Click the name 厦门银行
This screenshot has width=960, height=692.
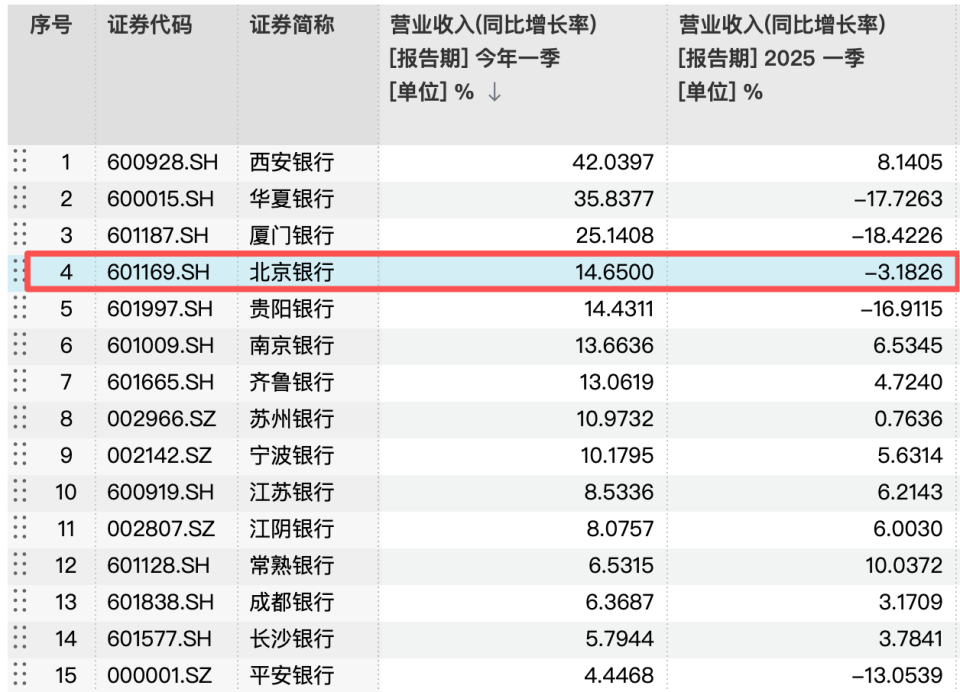coord(292,236)
